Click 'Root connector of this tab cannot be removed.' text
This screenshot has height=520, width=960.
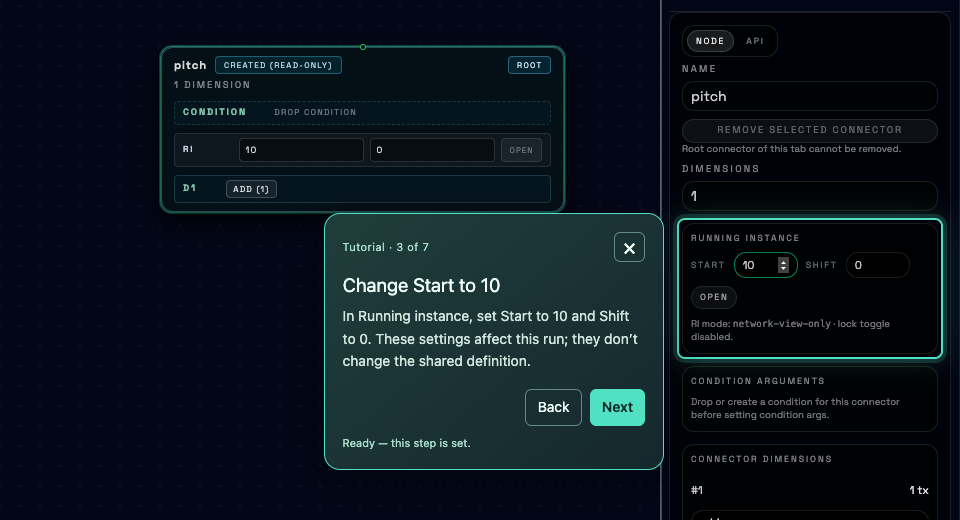click(x=791, y=149)
